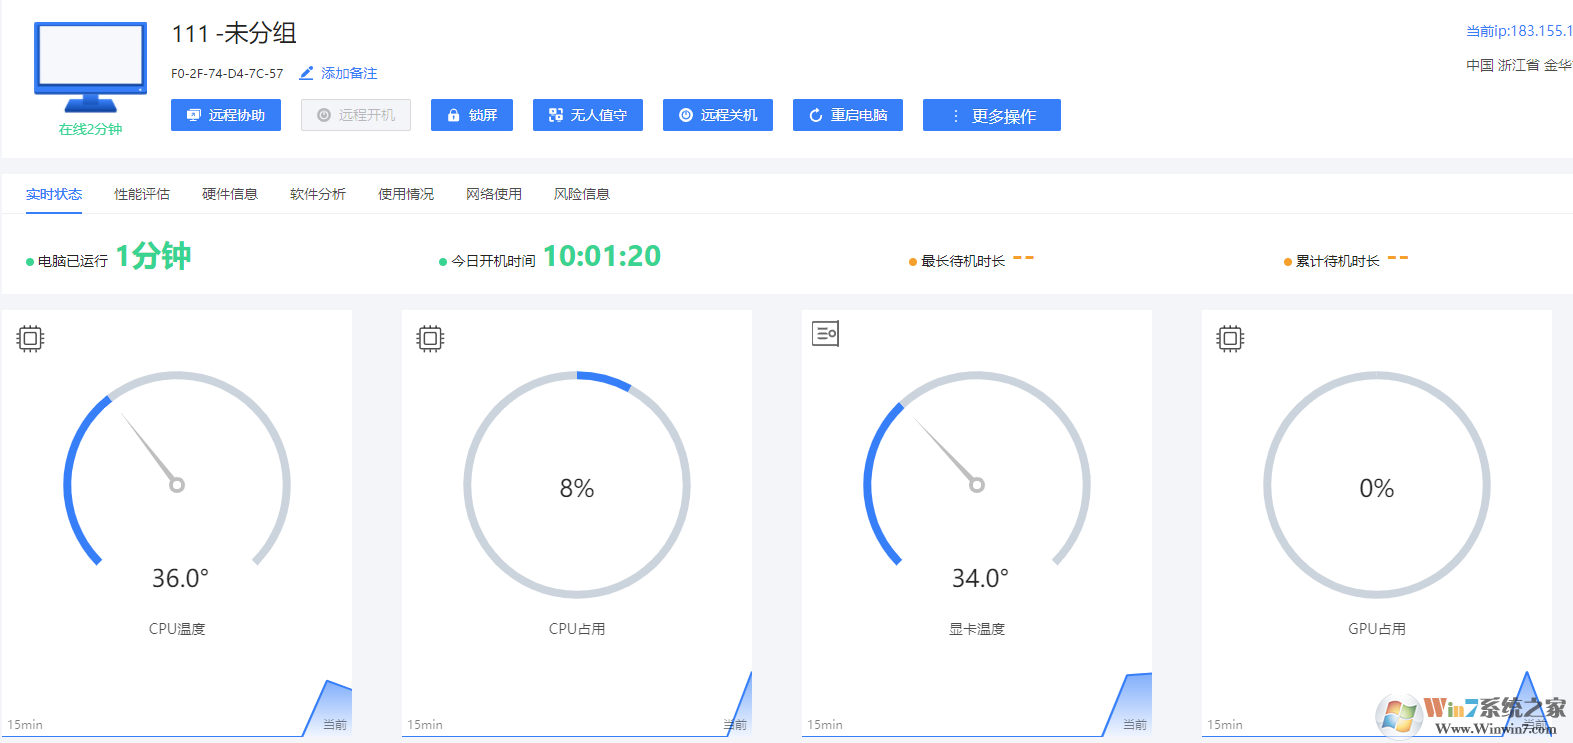This screenshot has width=1573, height=743.
Task: Restart the computer via 重启电脑
Action: coord(847,115)
